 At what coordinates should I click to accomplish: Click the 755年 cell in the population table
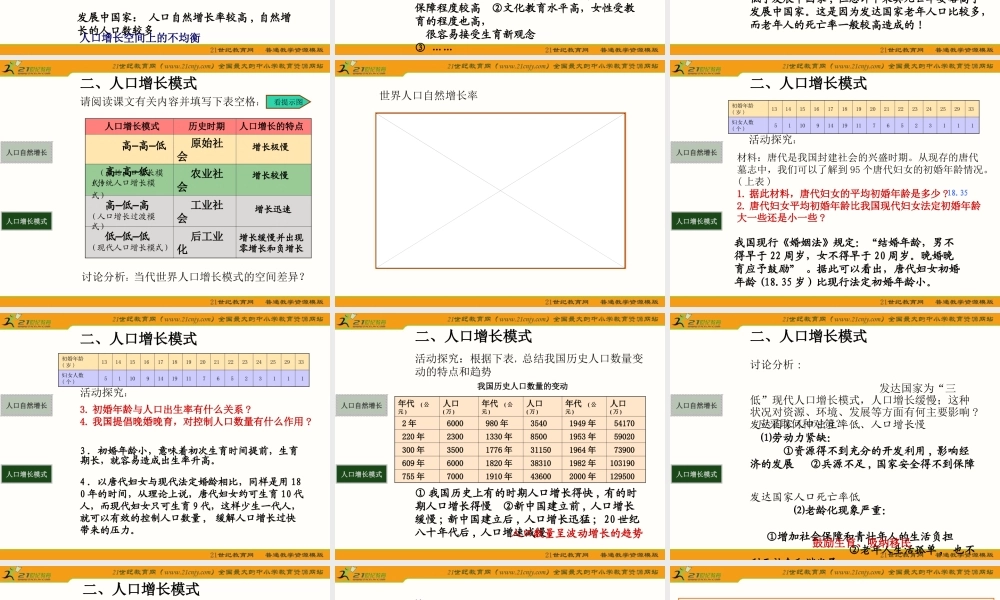coord(416,476)
